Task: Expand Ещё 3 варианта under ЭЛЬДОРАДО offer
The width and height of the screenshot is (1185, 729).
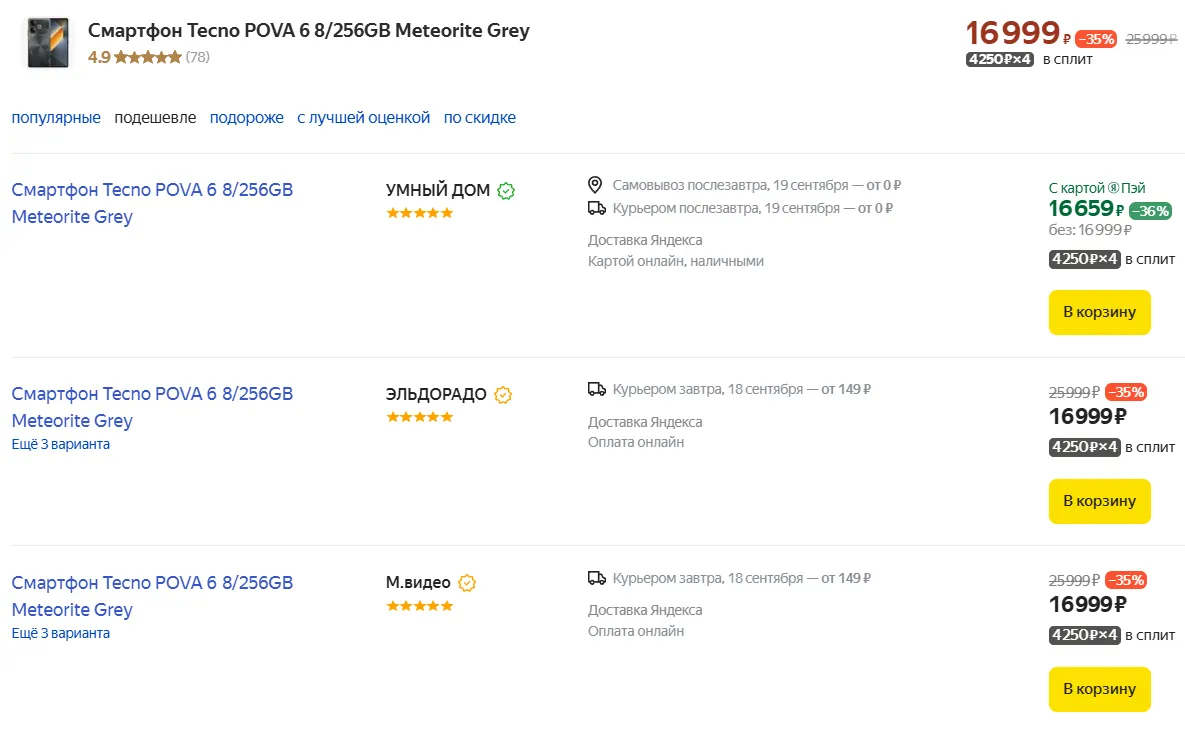Action: tap(61, 444)
